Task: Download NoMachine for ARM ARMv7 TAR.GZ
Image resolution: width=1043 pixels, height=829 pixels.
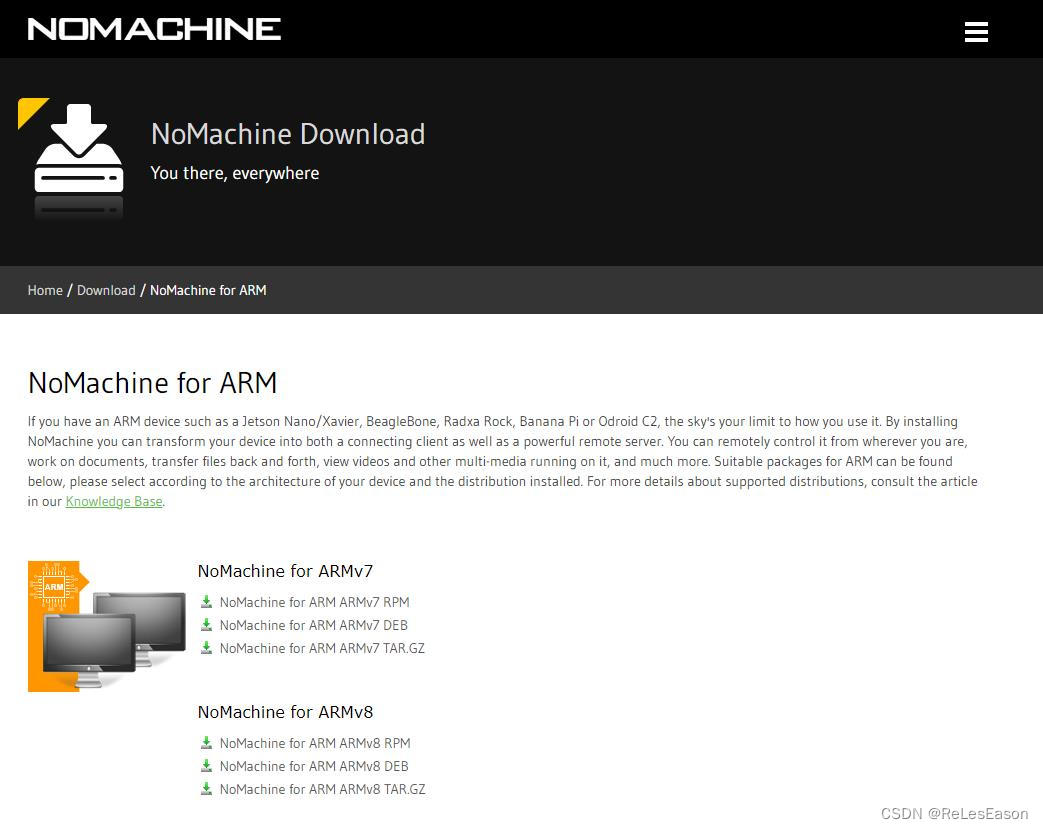Action: pyautogui.click(x=322, y=648)
